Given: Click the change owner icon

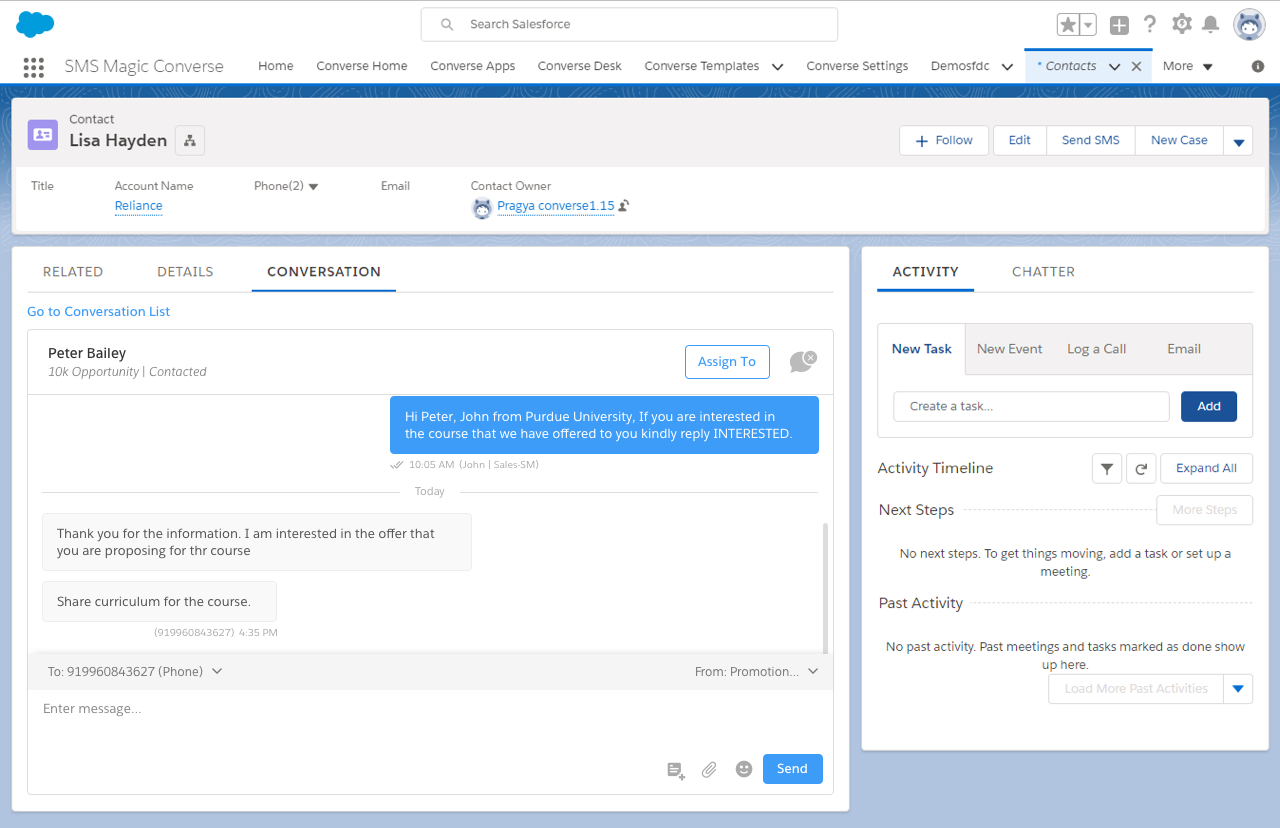Looking at the screenshot, I should [x=624, y=206].
